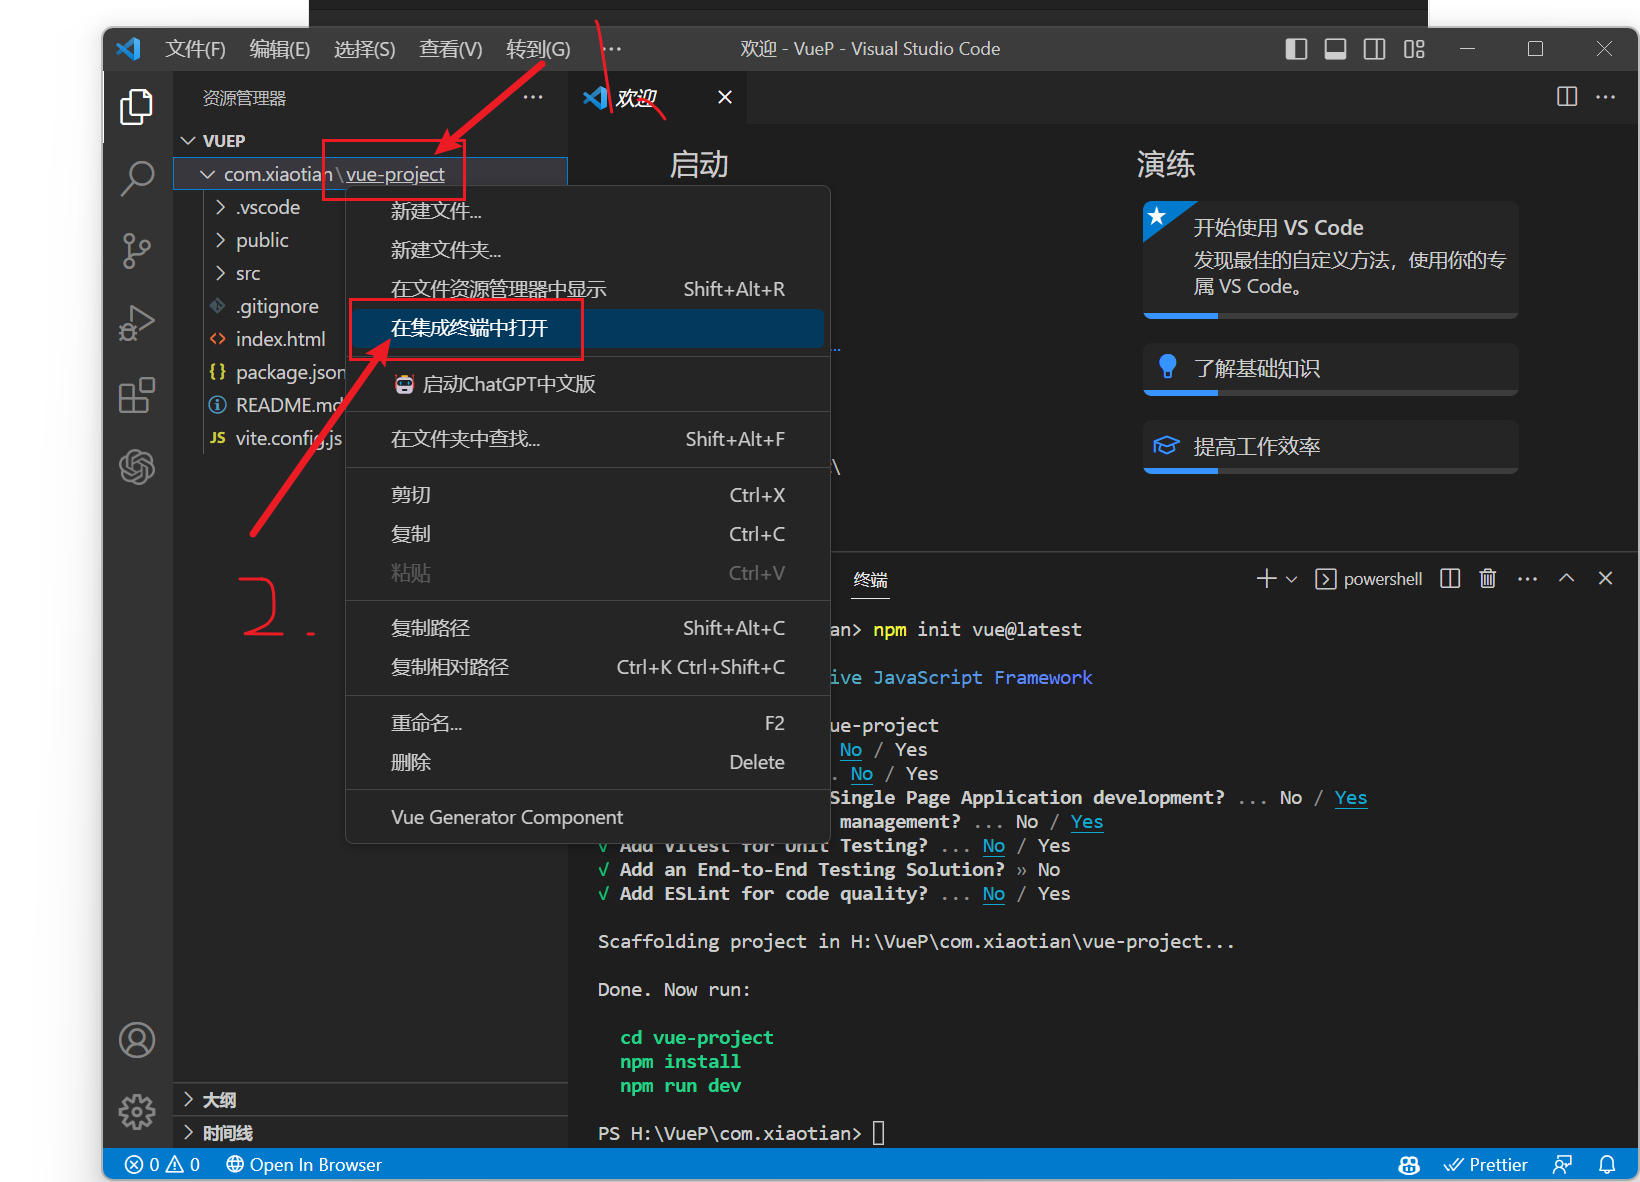Split the editor to the right
The width and height of the screenshot is (1640, 1182).
coord(1567,97)
